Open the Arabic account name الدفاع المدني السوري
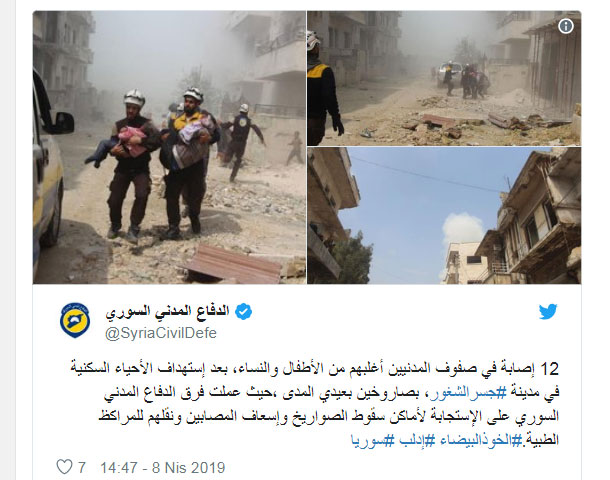610x480 pixels. [168, 312]
